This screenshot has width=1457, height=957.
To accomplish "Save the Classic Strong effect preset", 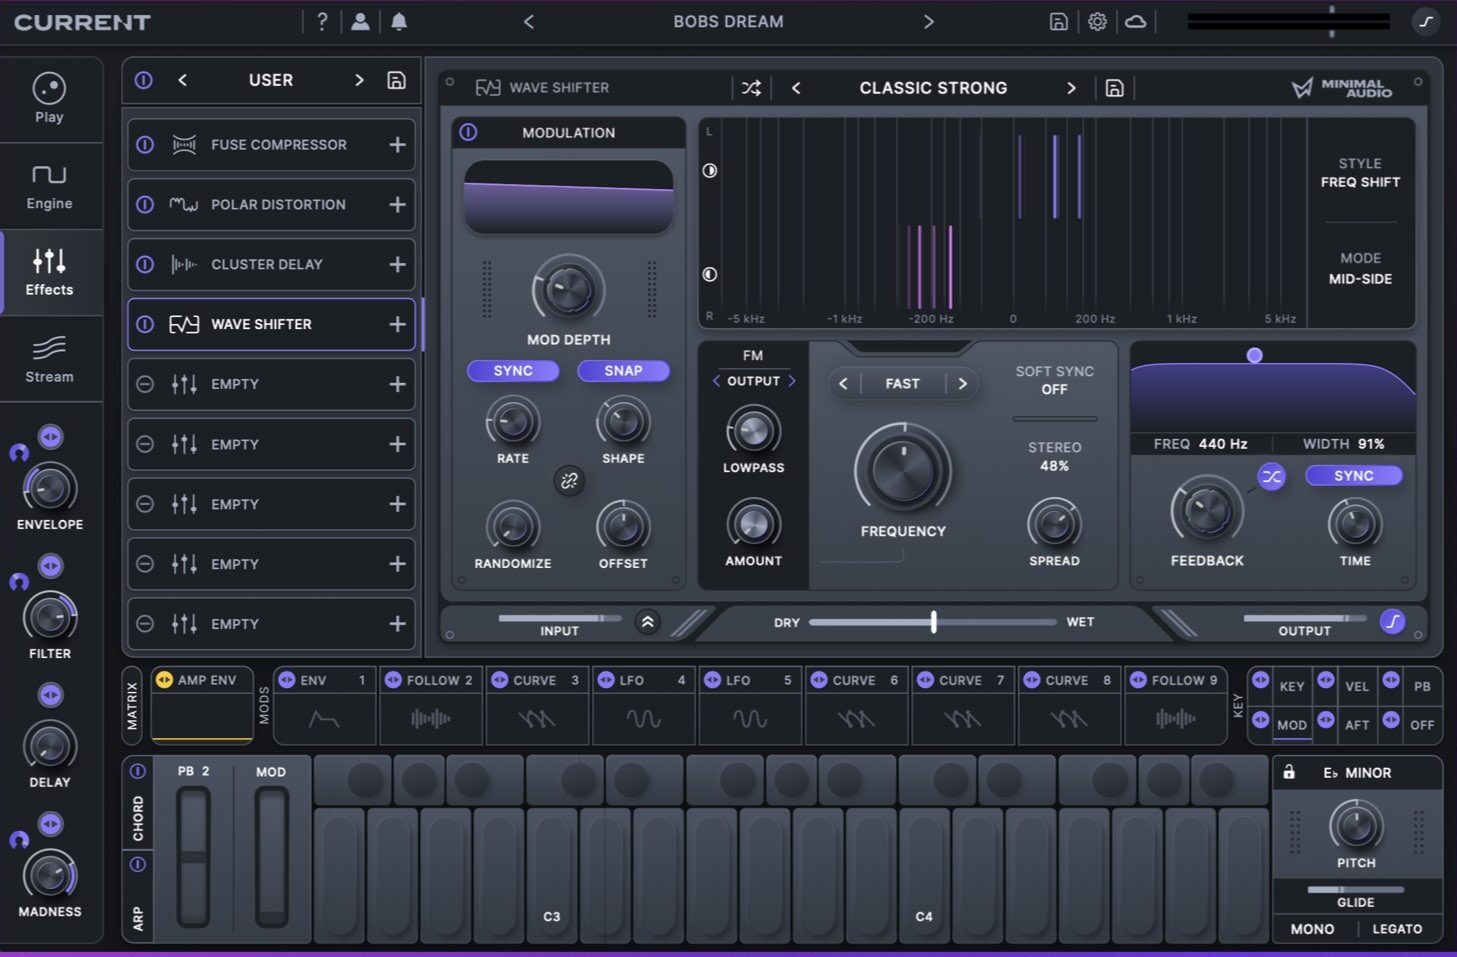I will pos(1114,88).
